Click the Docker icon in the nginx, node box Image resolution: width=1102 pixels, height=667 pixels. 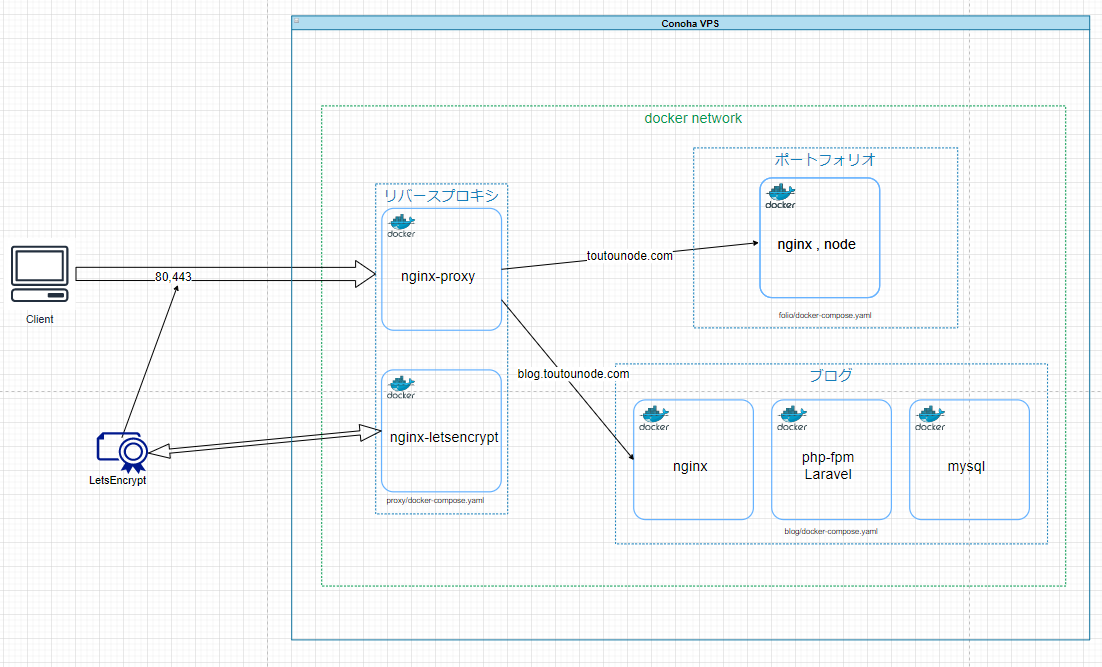click(780, 195)
